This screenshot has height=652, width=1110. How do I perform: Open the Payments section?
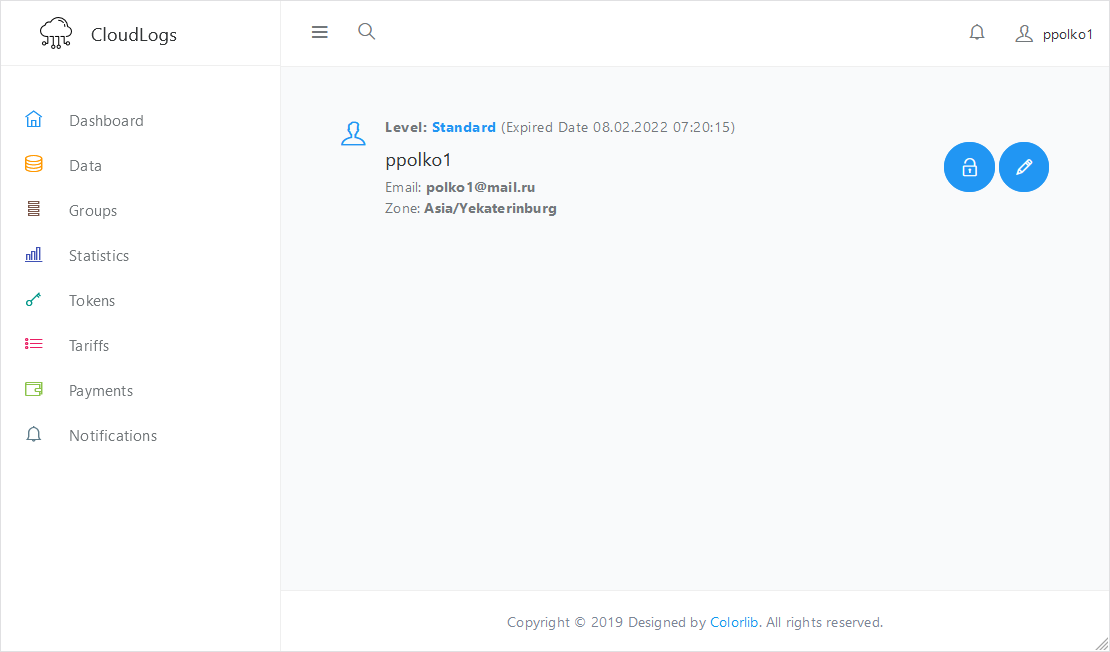point(100,391)
